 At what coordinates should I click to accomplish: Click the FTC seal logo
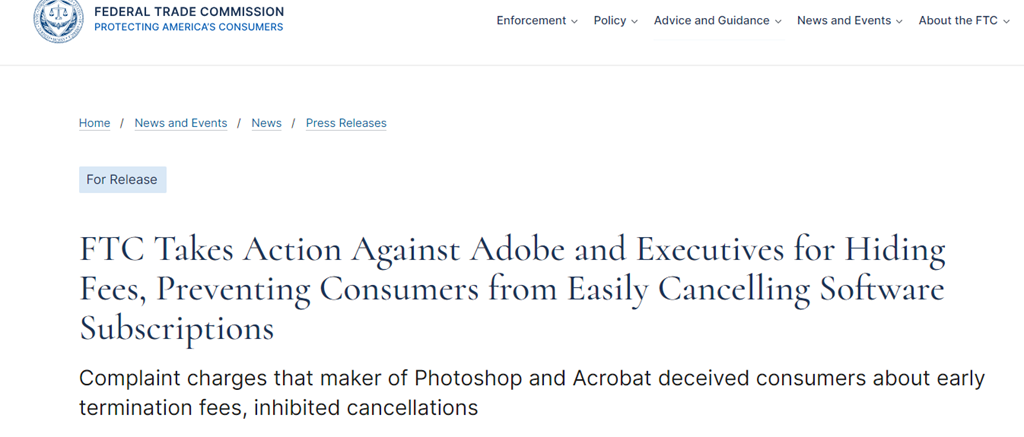[x=59, y=20]
